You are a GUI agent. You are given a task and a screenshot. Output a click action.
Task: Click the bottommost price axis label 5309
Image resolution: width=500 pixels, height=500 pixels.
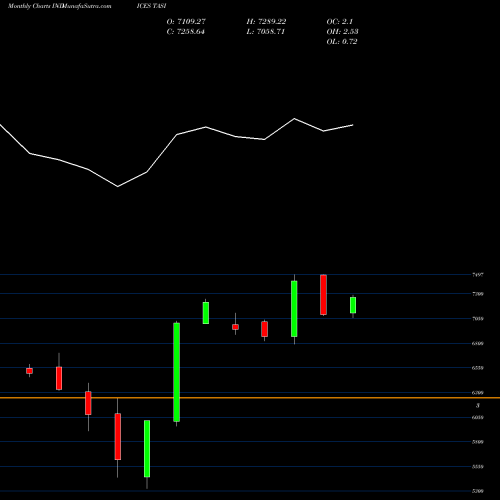[x=478, y=491]
